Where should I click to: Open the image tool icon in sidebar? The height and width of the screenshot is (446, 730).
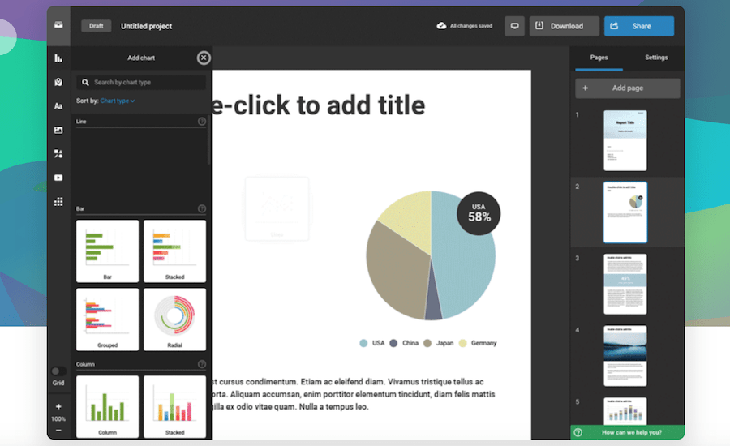[58, 130]
